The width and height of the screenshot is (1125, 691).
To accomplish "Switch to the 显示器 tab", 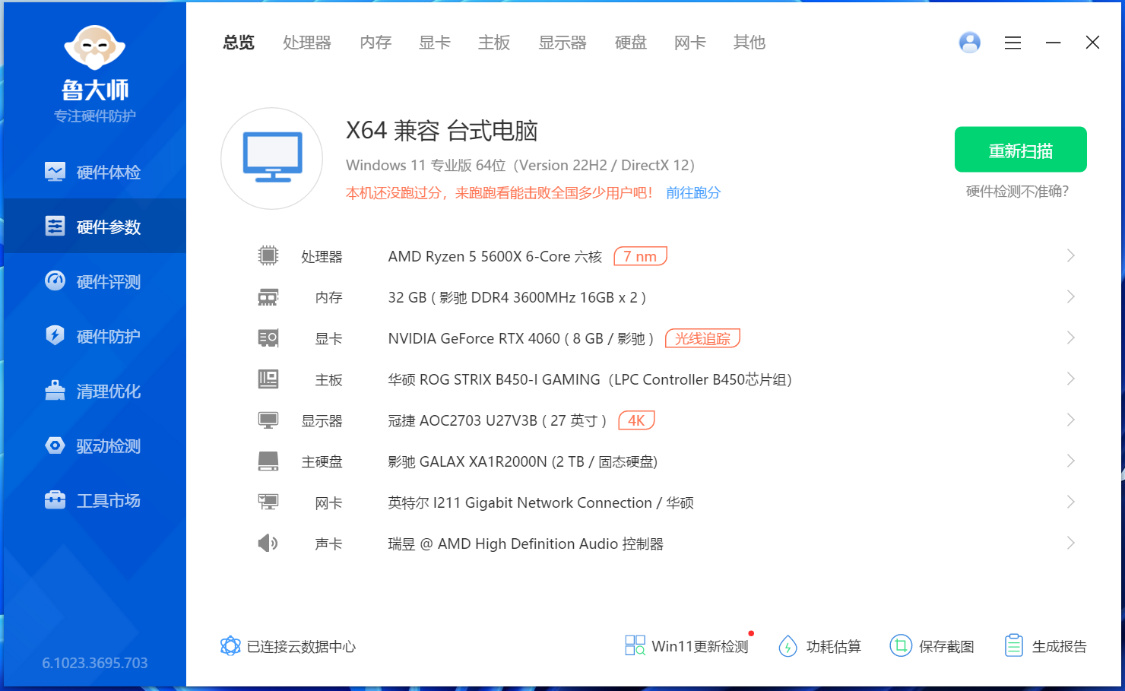I will point(562,42).
